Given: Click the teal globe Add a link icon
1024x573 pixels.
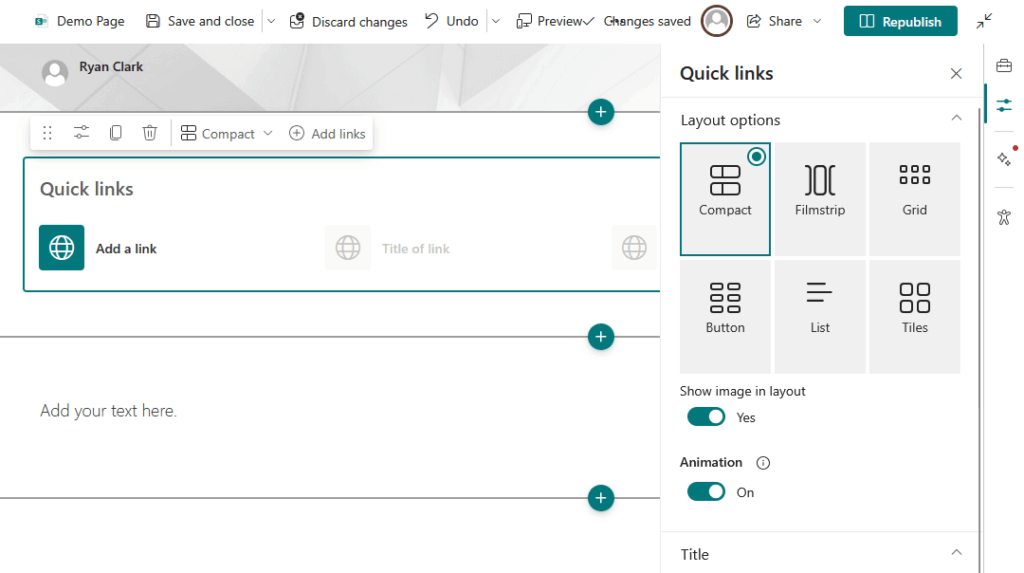Looking at the screenshot, I should coord(61,248).
